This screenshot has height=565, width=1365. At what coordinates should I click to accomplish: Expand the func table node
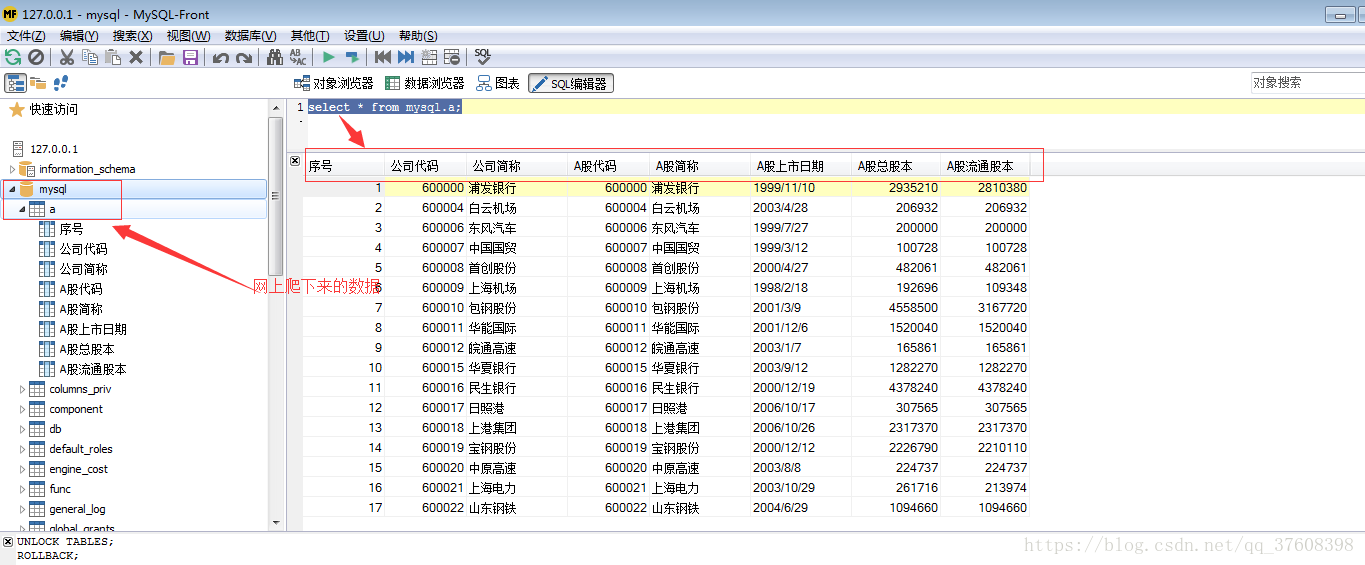click(x=22, y=489)
